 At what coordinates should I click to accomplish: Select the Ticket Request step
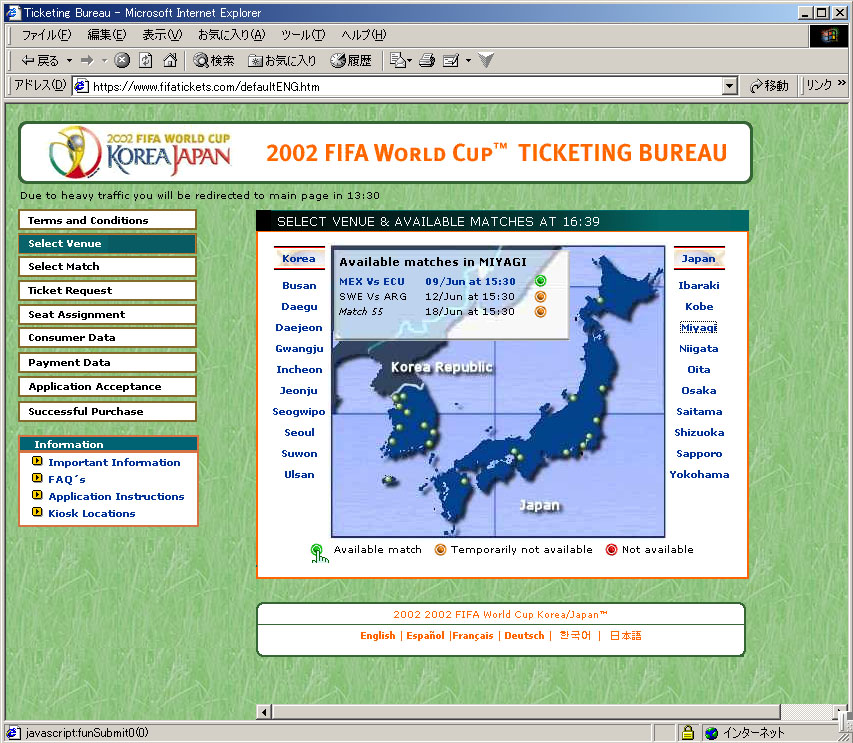[x=107, y=290]
